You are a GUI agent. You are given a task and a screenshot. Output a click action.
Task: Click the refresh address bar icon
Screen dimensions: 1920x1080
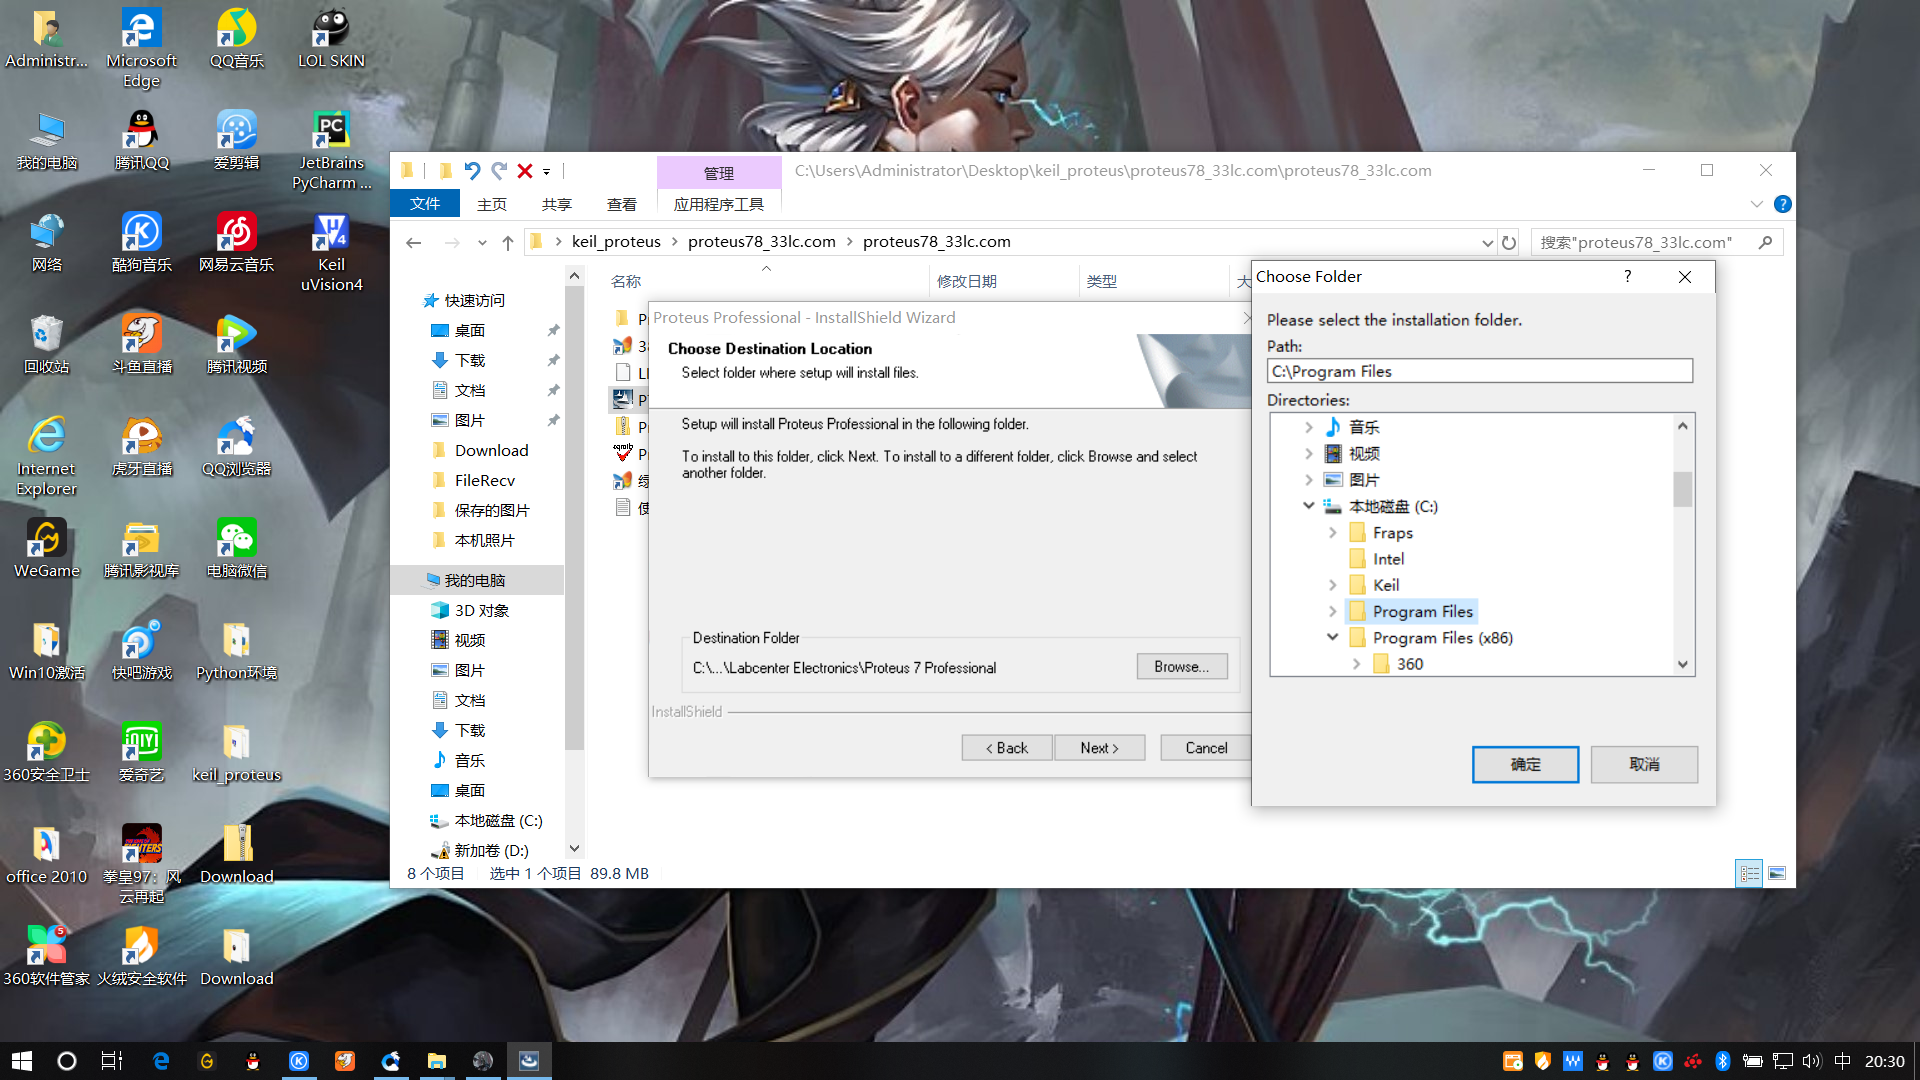click(1509, 242)
